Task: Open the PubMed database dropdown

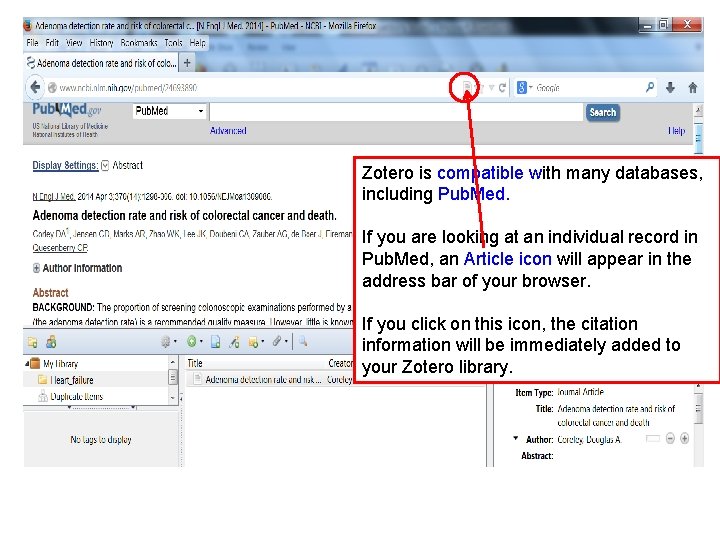Action: [x=169, y=111]
